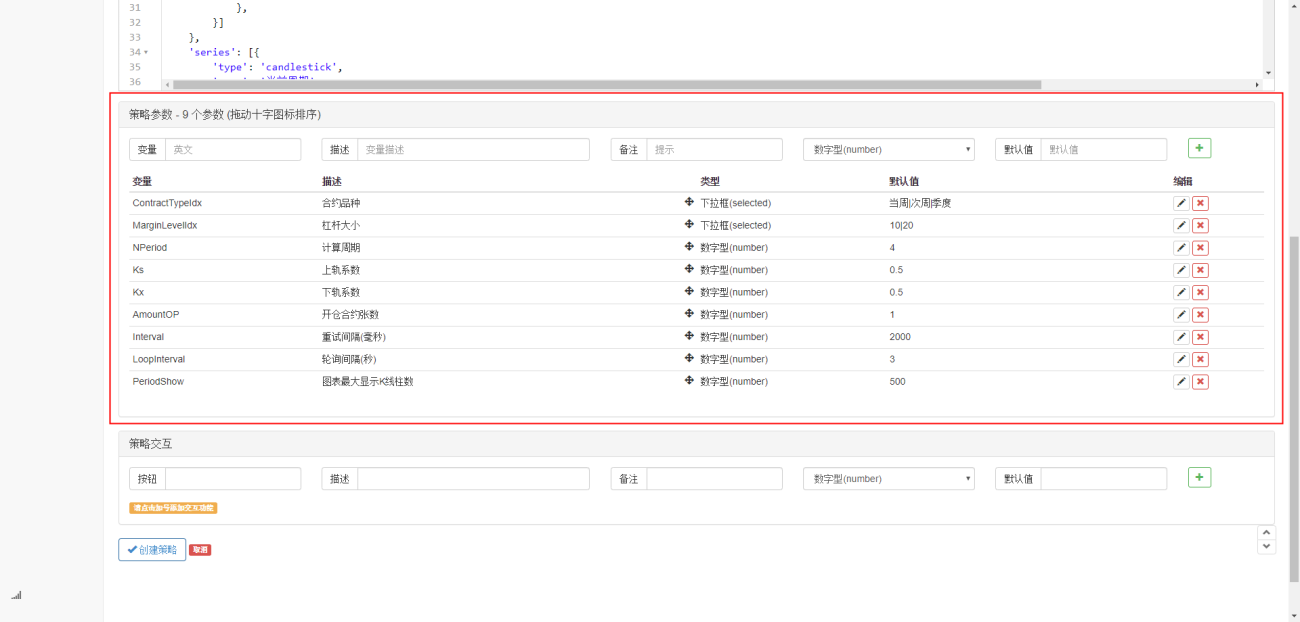Click pencil icon for NPeriod row
1300x622 pixels.
point(1181,248)
